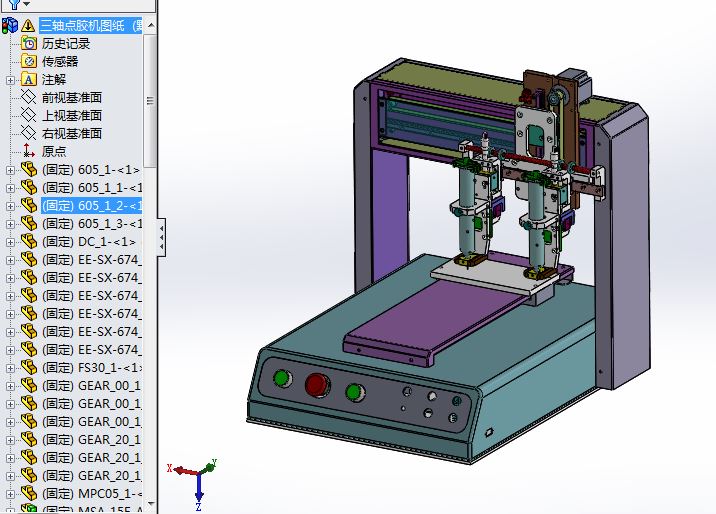Click the 原点 origin icon
Viewport: 716px width, 514px height.
tap(29, 151)
